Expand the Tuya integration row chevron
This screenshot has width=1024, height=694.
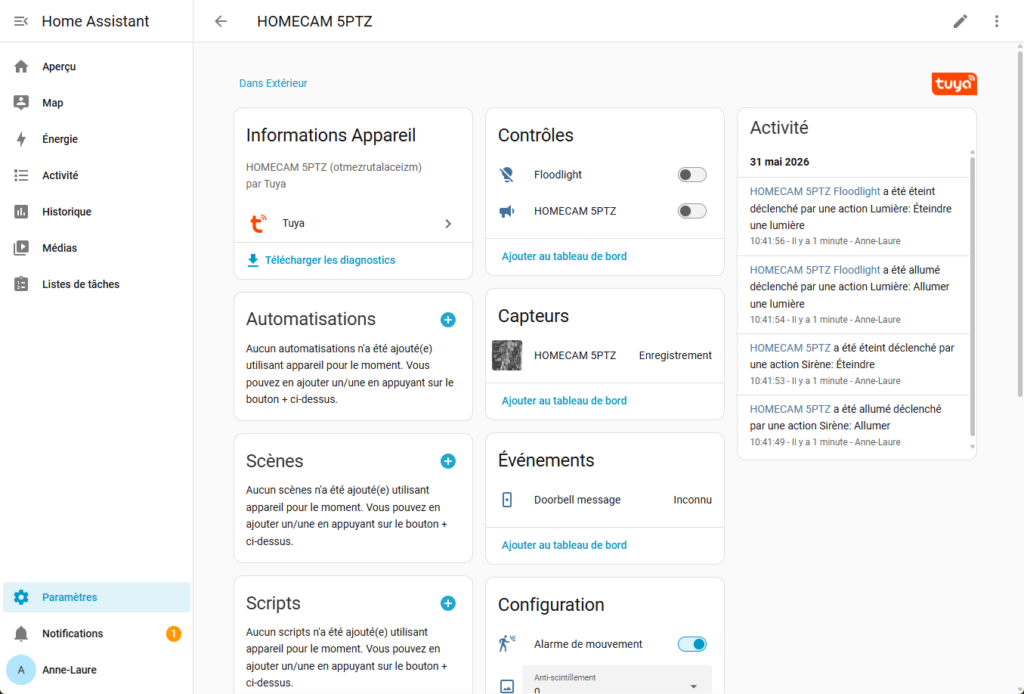tap(448, 223)
